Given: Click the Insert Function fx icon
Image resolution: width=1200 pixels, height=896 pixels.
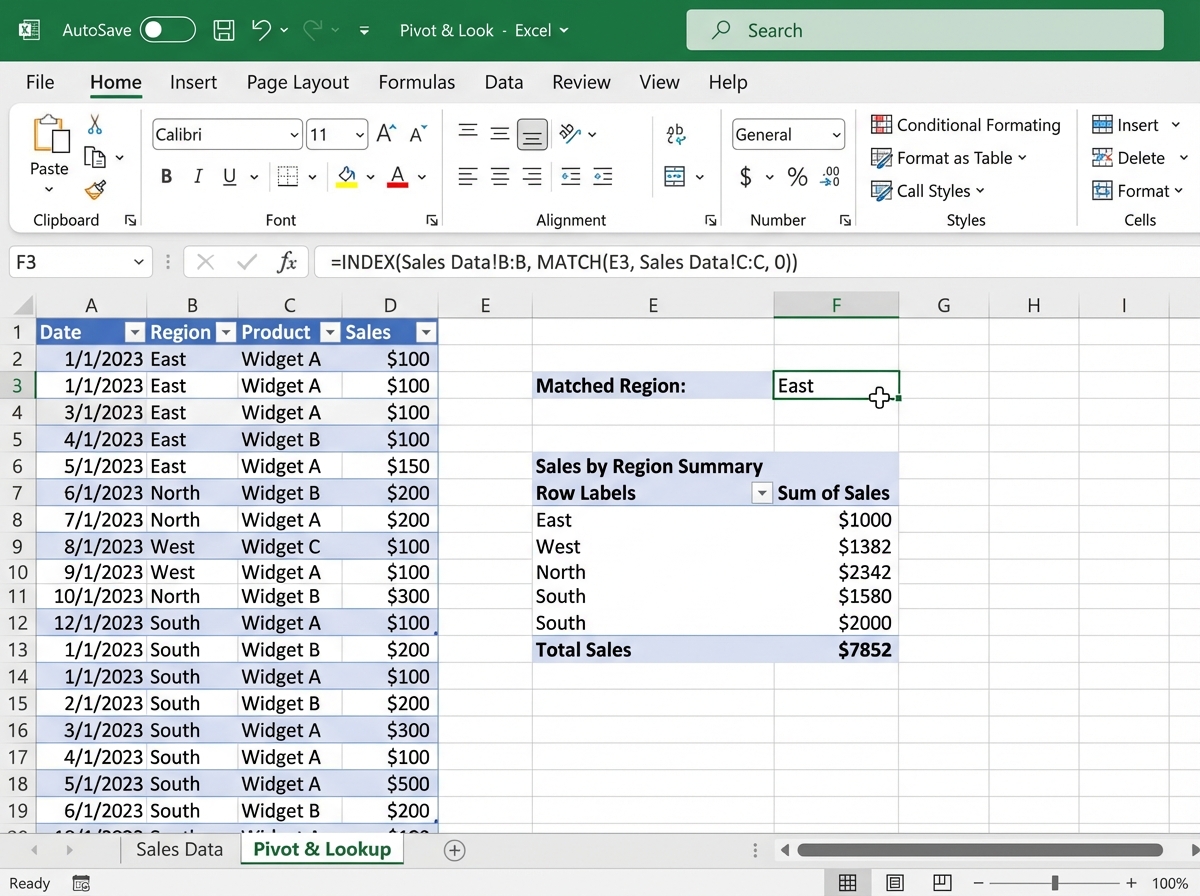Looking at the screenshot, I should pos(287,263).
